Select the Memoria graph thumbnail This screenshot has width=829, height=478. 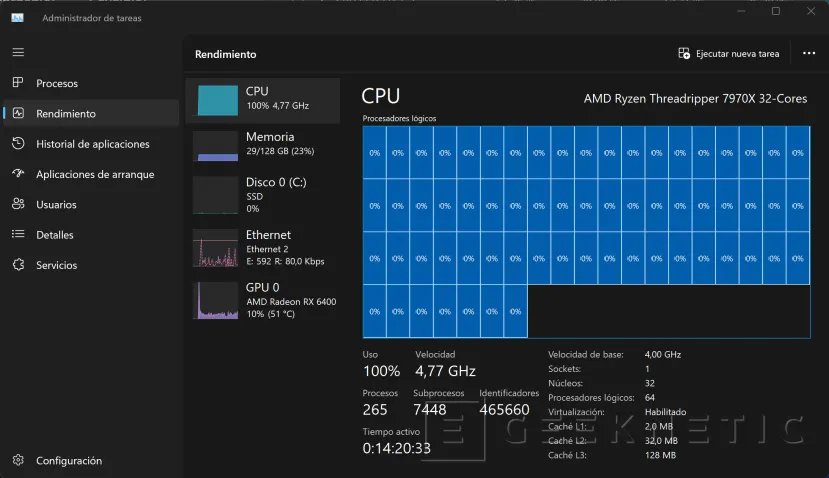215,146
